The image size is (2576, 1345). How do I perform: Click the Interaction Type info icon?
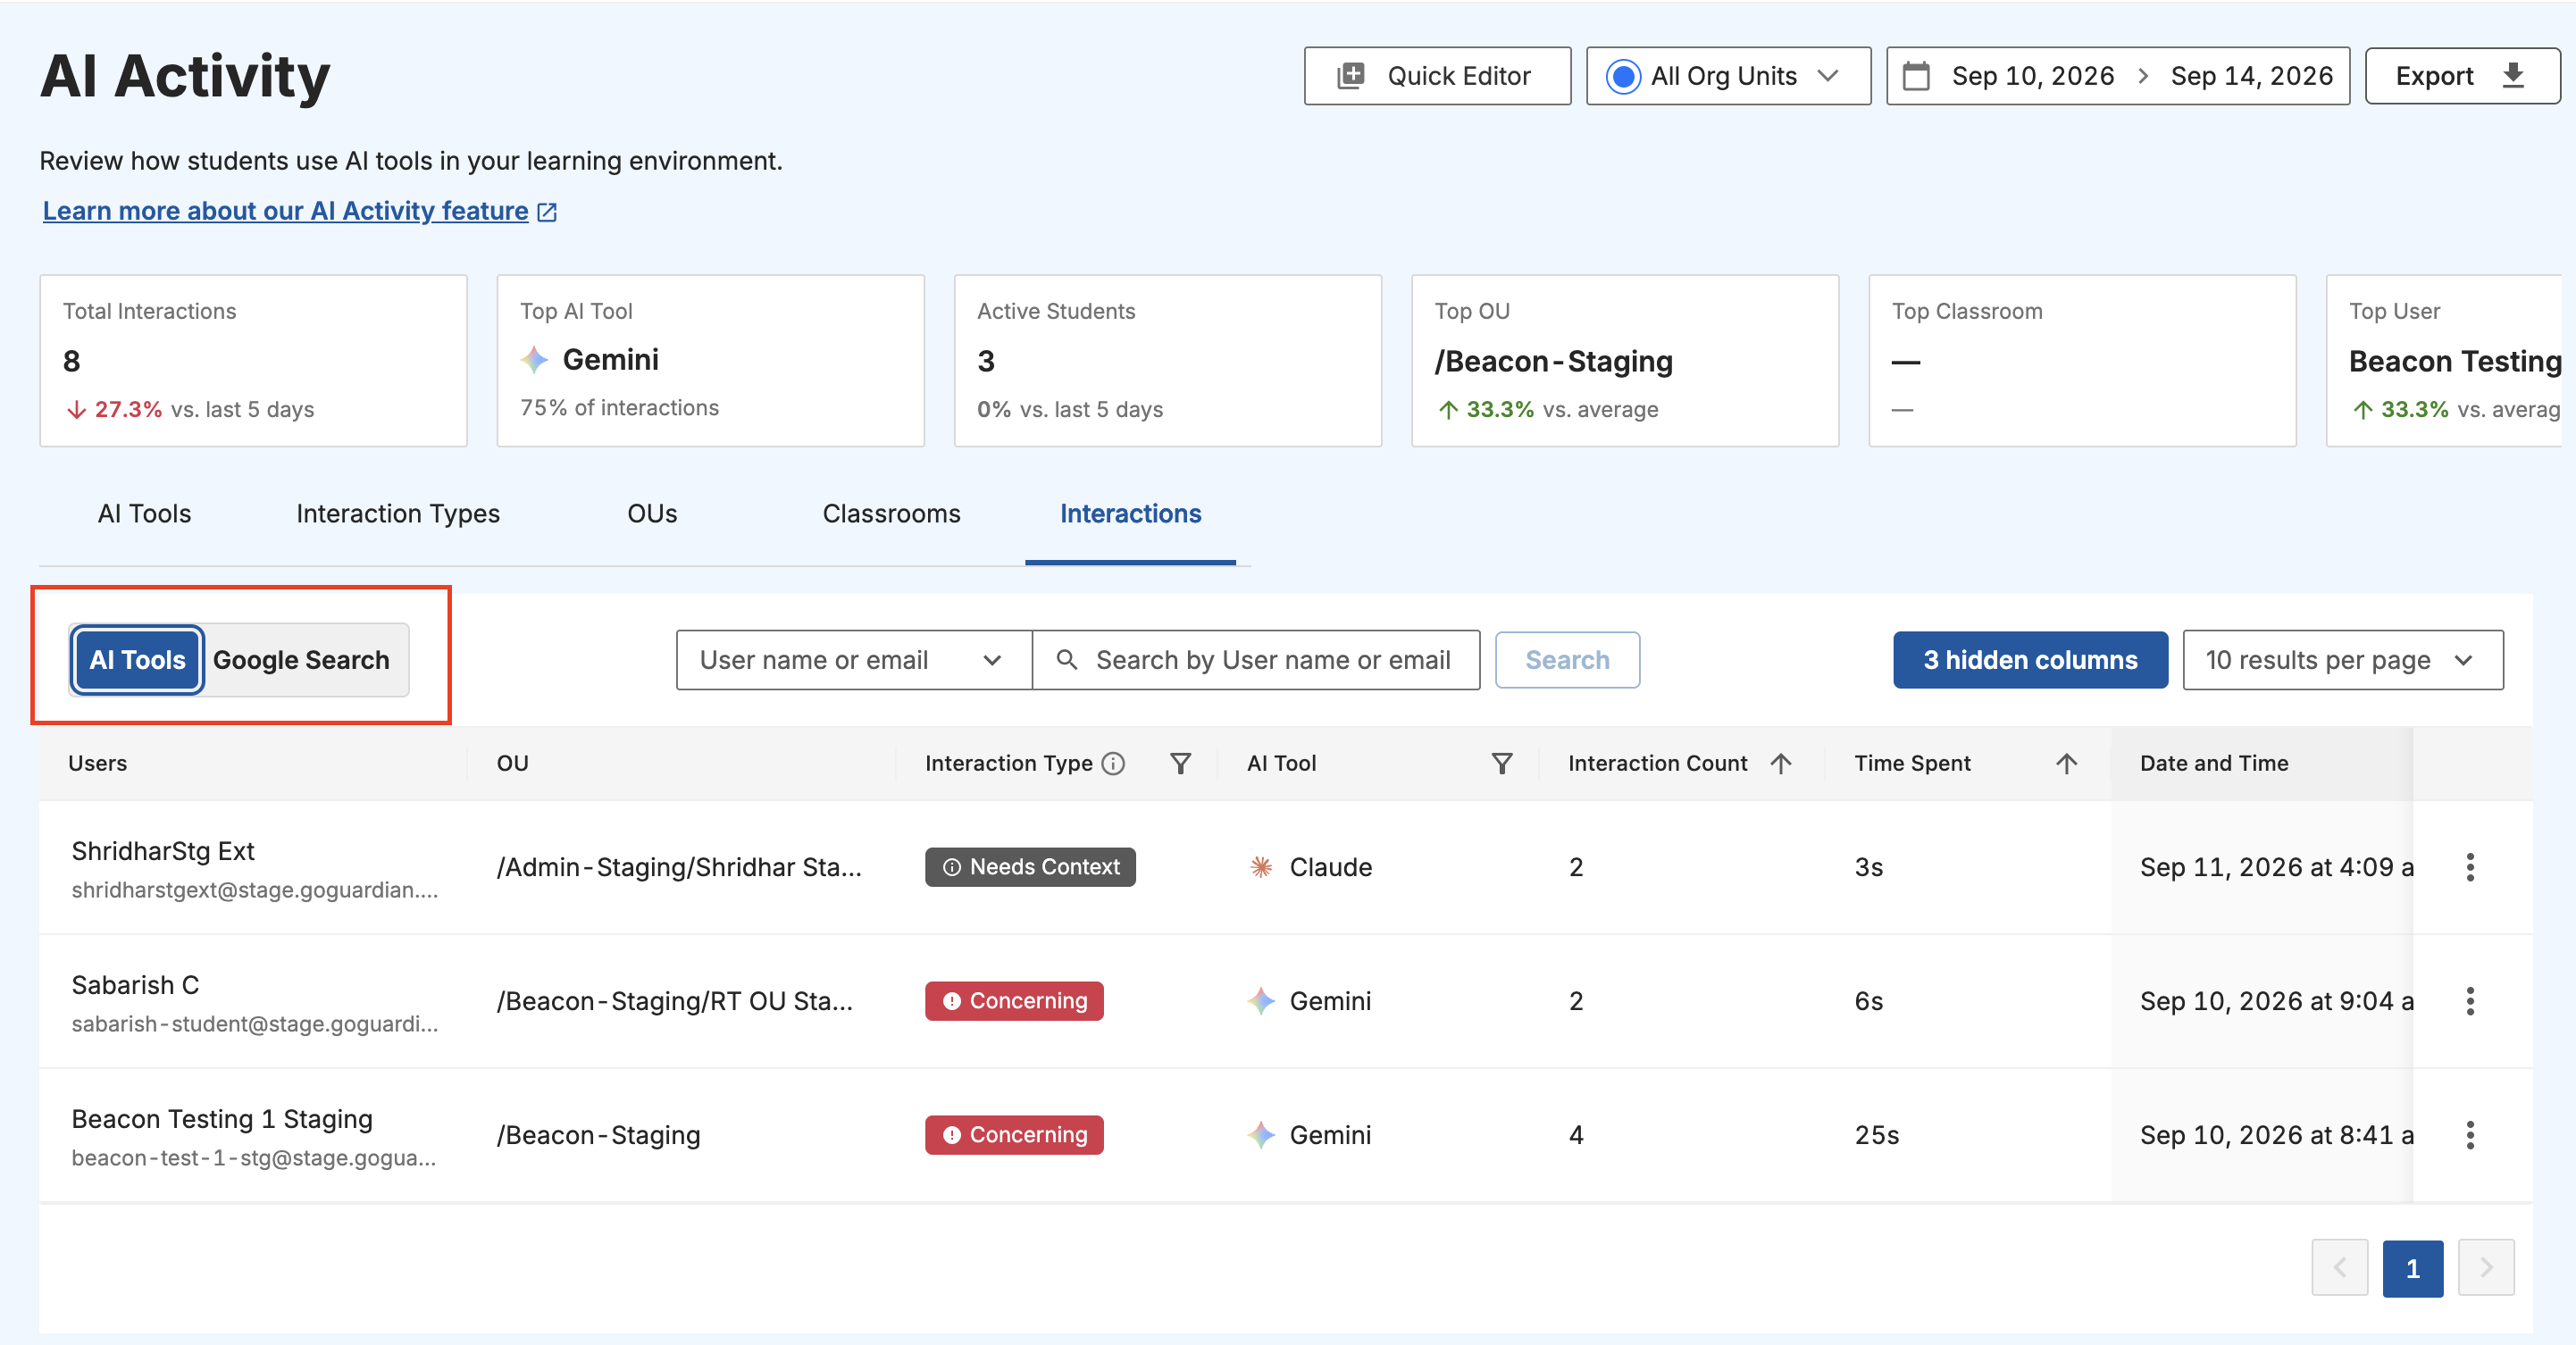tap(1113, 764)
